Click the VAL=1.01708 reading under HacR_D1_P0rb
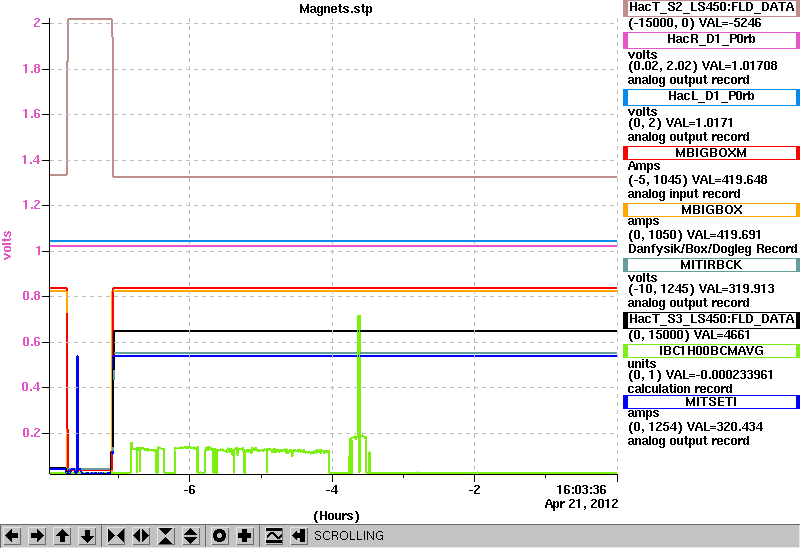 point(739,66)
